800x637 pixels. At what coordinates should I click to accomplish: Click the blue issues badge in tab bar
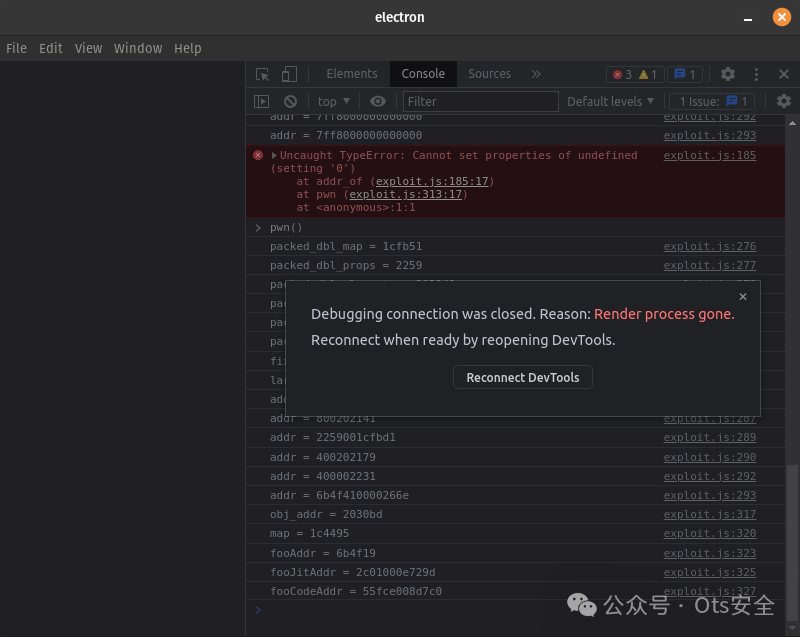(685, 74)
